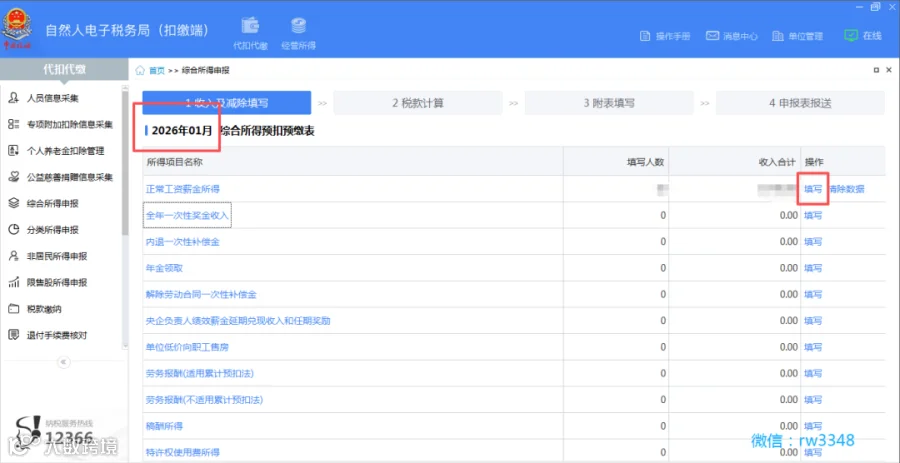Click 填写 for 劳务报酬(适用累计预扣法)
The width and height of the screenshot is (900, 463).
[813, 373]
